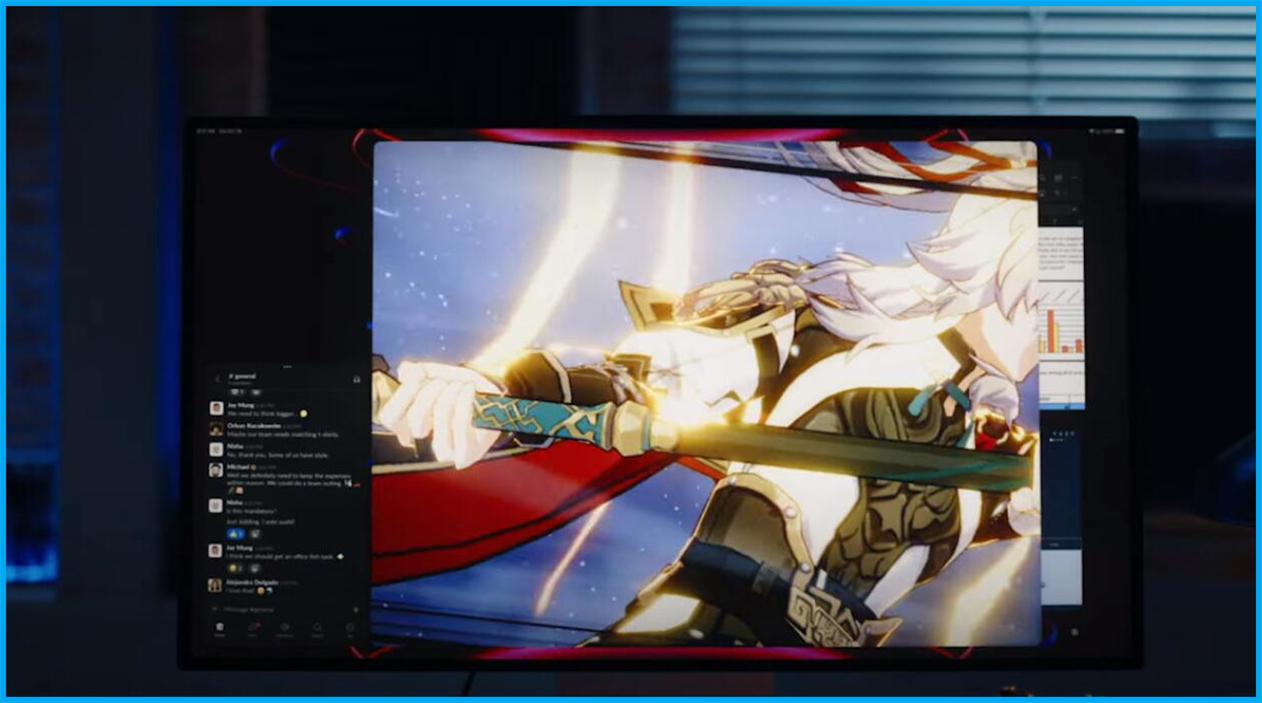Tap the back arrow beside #general
This screenshot has width=1262, height=703.
coord(217,379)
